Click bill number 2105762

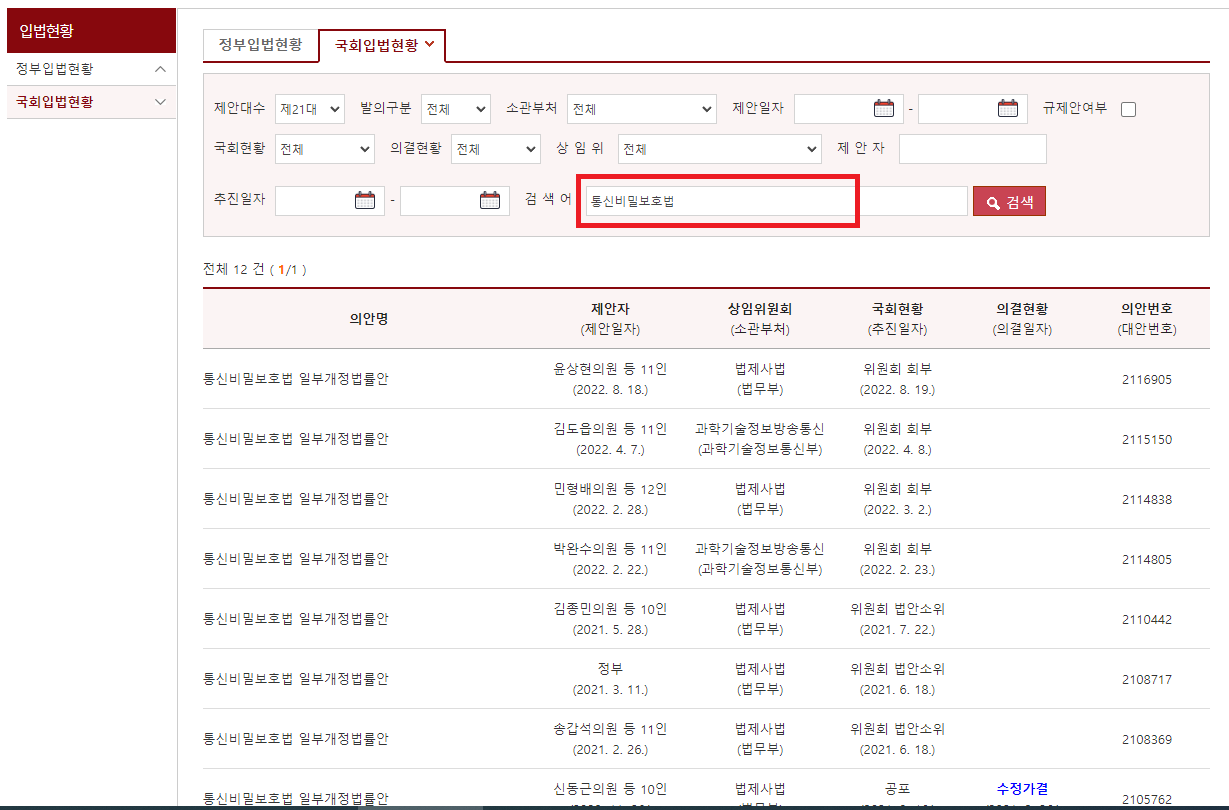click(1147, 799)
